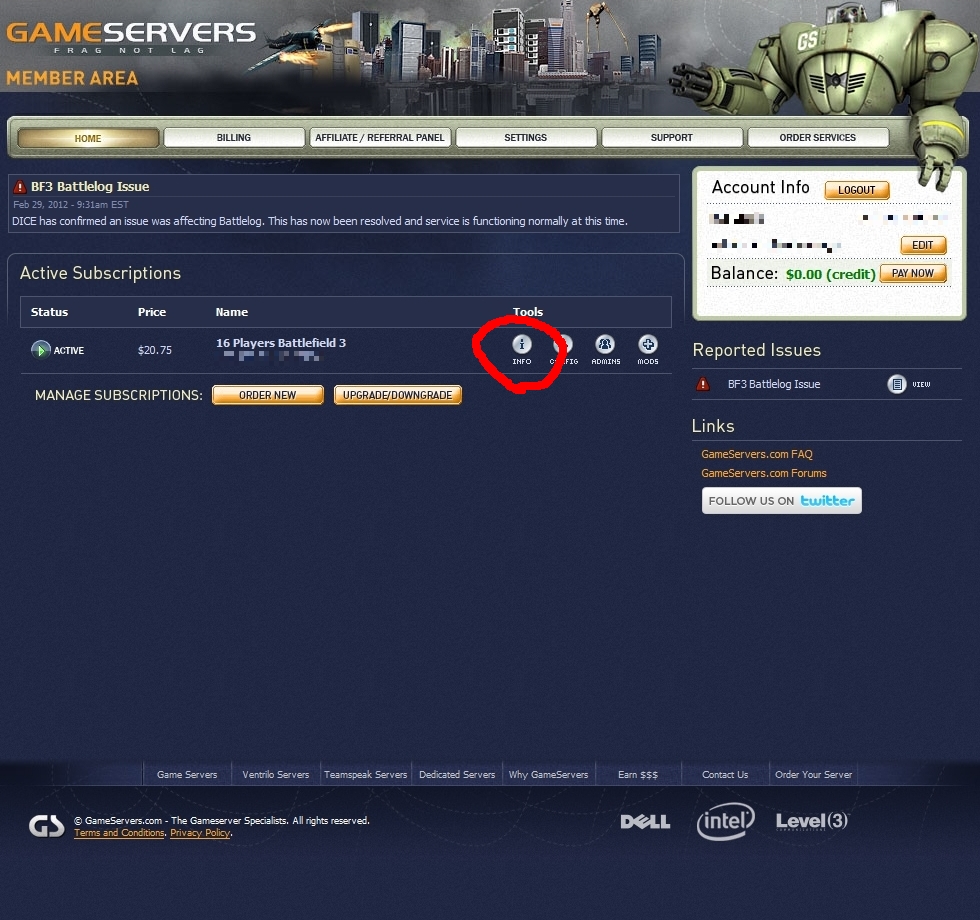Click Game Servers in the footer menu
The width and height of the screenshot is (980, 920).
pyautogui.click(x=187, y=774)
